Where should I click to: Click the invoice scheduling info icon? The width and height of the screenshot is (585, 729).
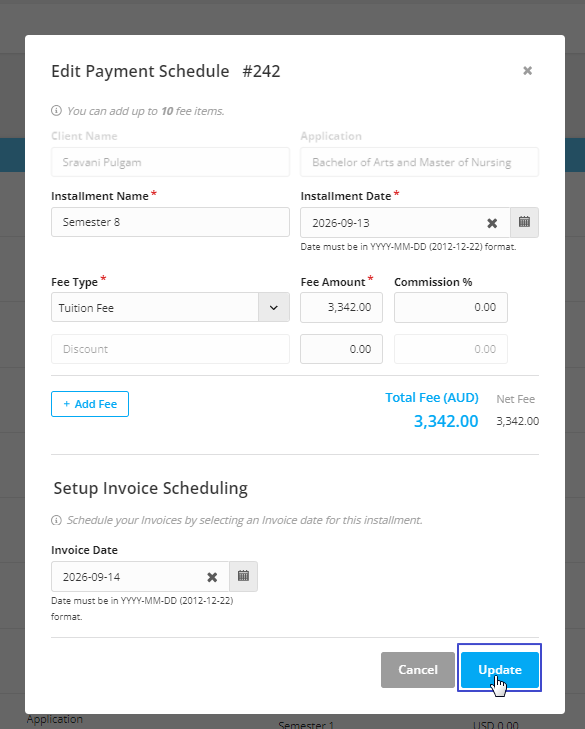coord(56,520)
